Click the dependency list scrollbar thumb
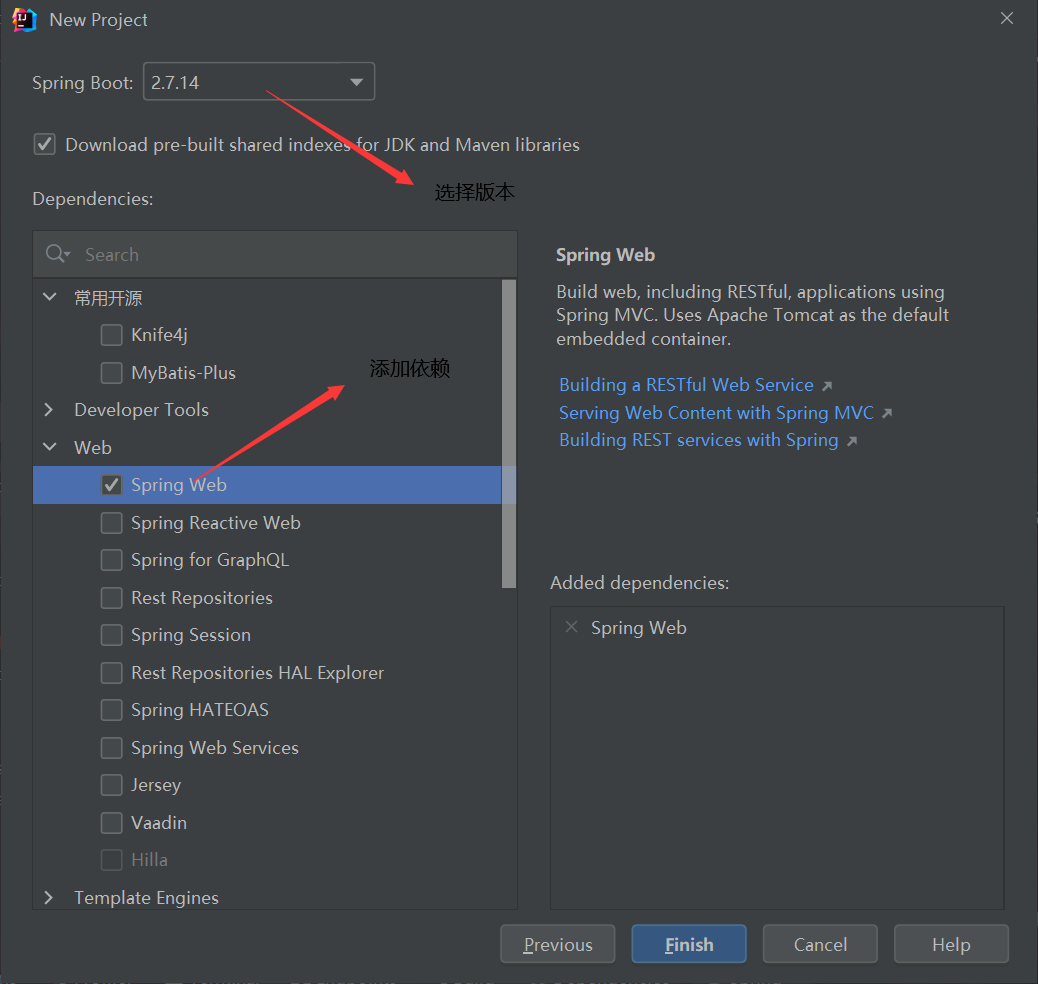 [x=508, y=434]
